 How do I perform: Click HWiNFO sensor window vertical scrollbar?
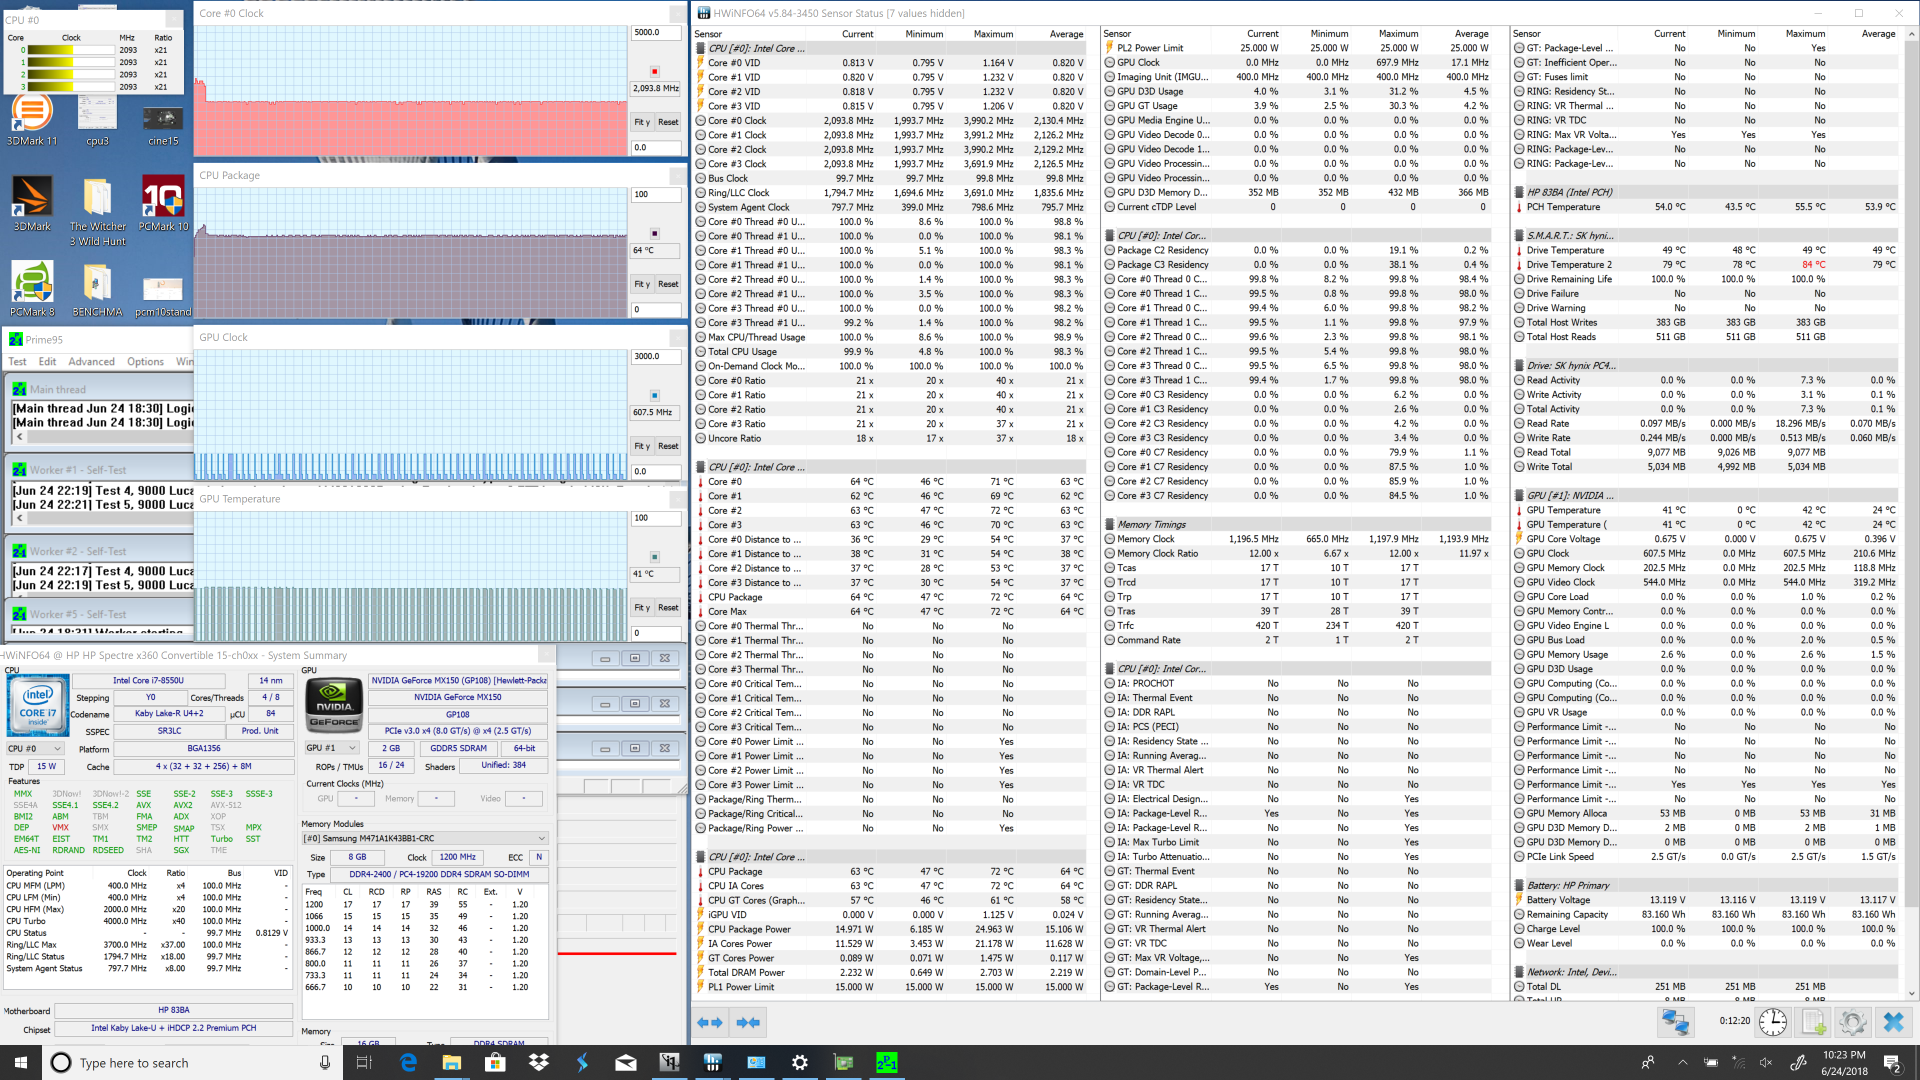click(1912, 515)
